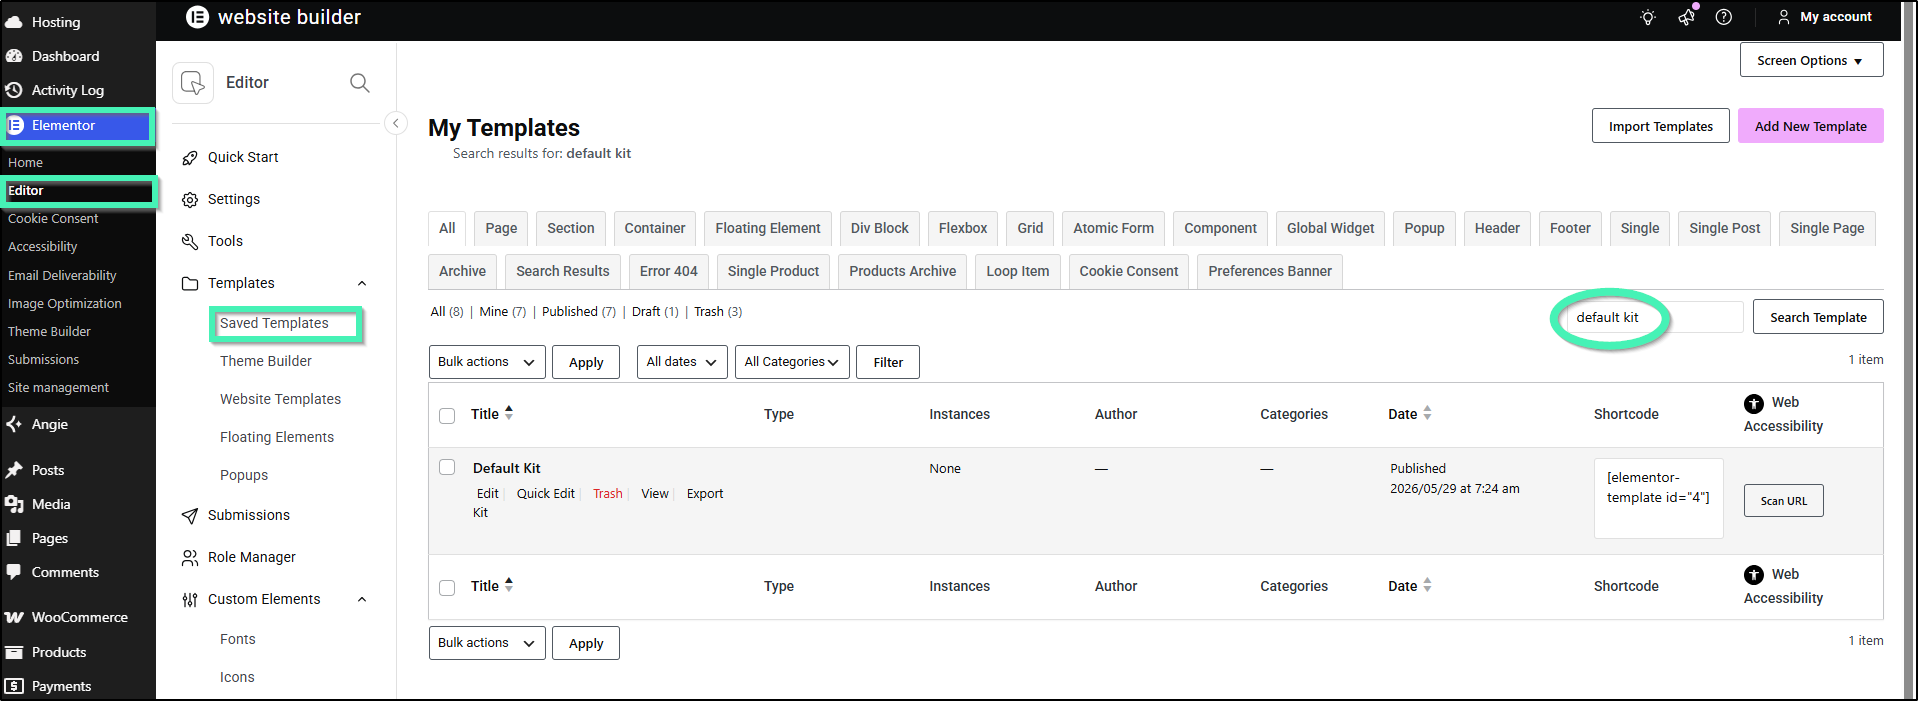Click the Comments speech bubble icon
The width and height of the screenshot is (1918, 701).
click(x=14, y=572)
